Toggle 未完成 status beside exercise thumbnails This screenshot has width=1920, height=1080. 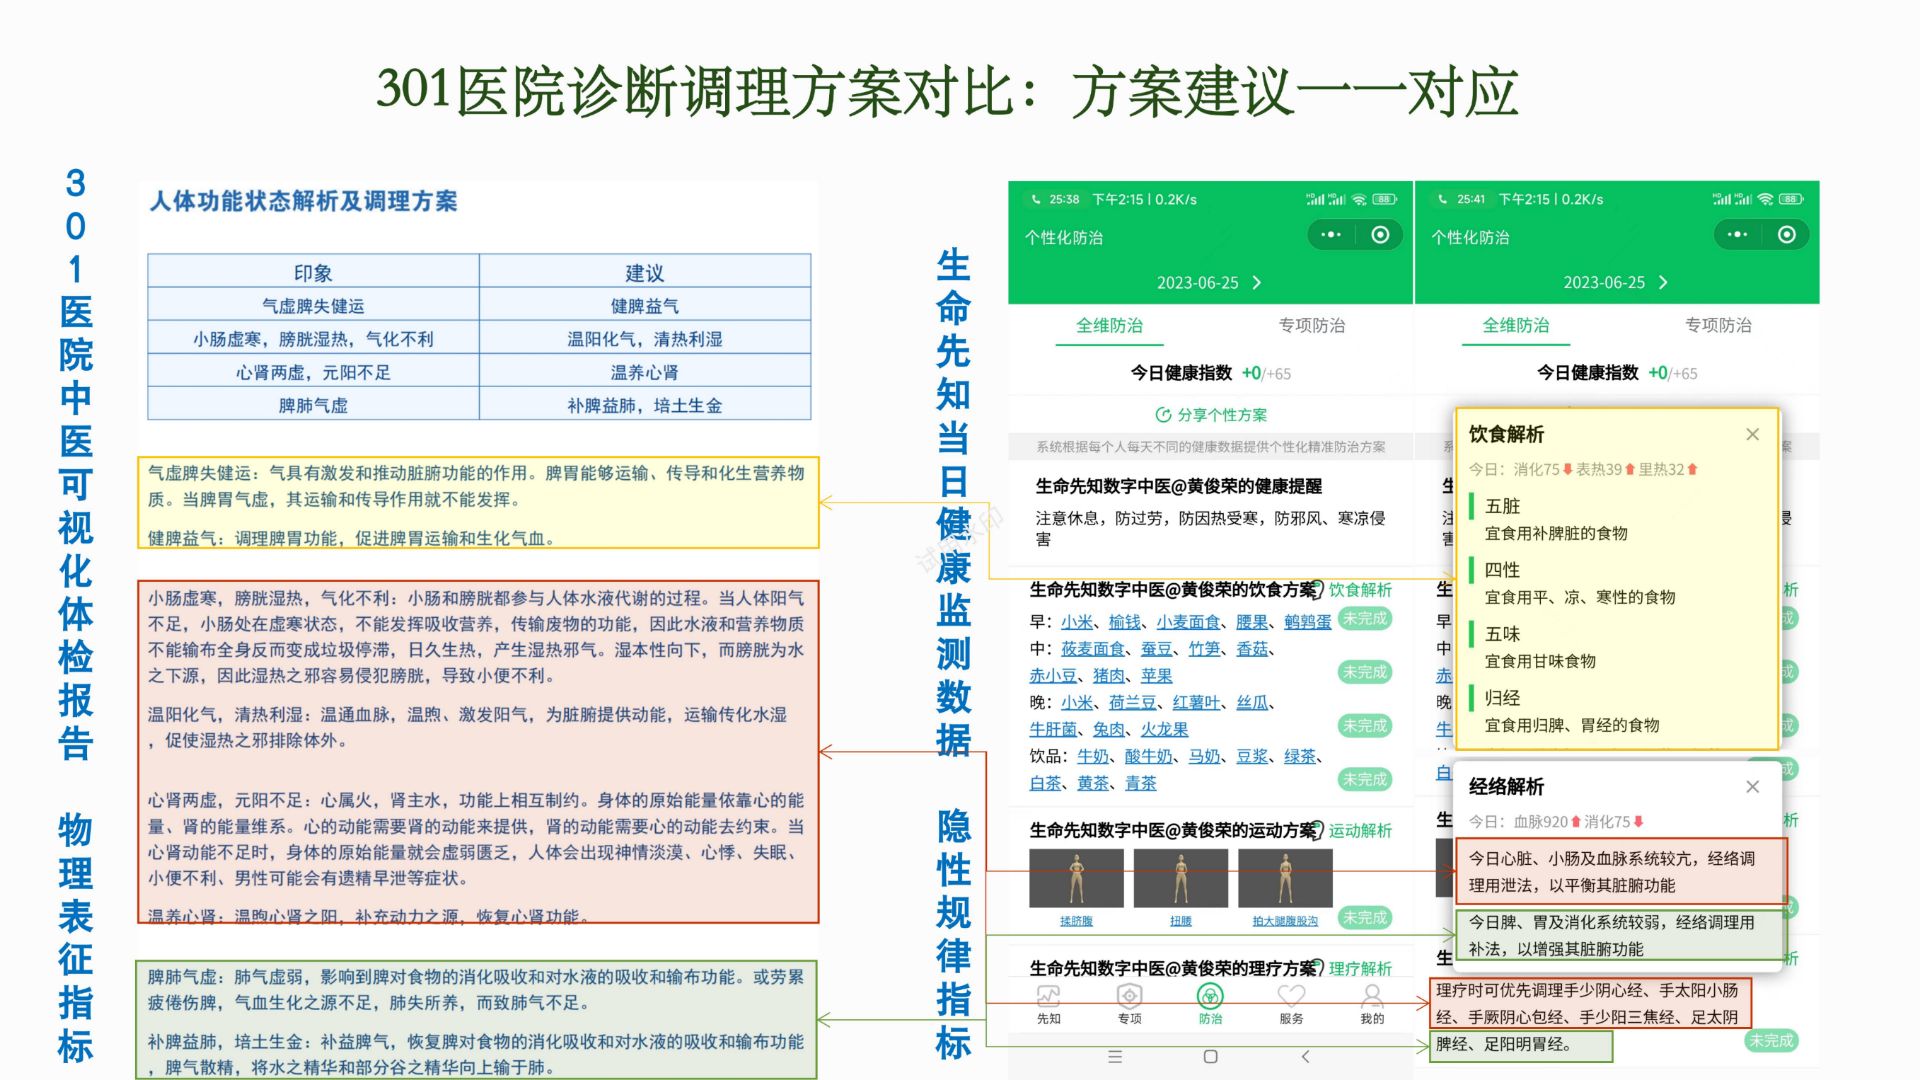point(1365,918)
